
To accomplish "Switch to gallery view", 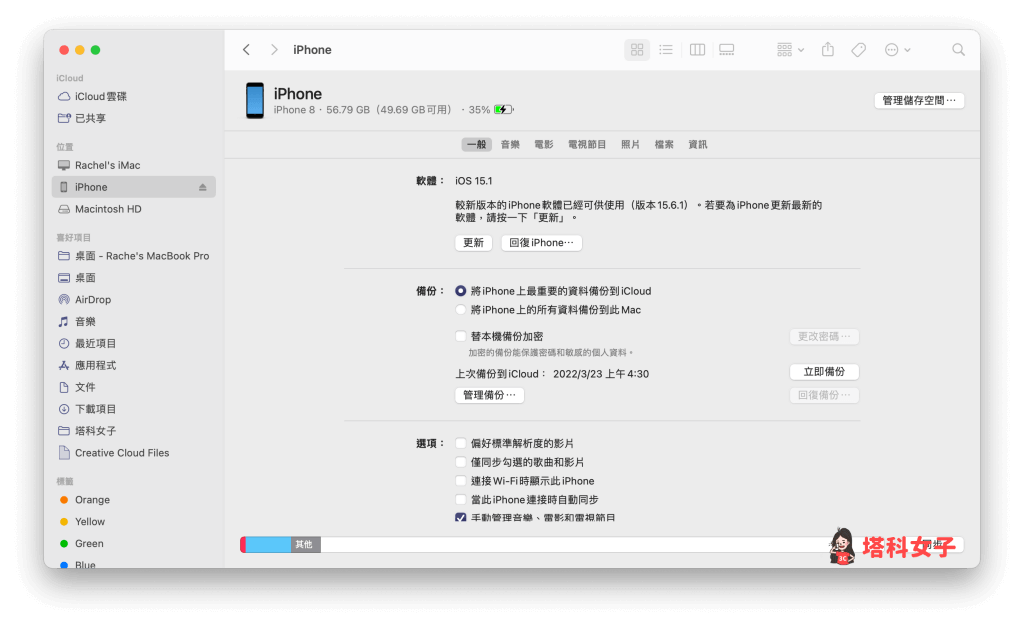I will [726, 50].
